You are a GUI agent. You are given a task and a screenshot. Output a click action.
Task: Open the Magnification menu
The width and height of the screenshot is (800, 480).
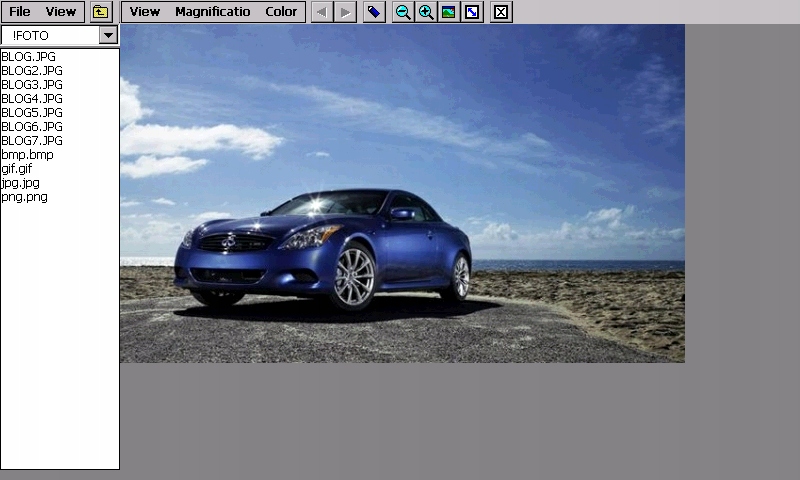(x=212, y=12)
